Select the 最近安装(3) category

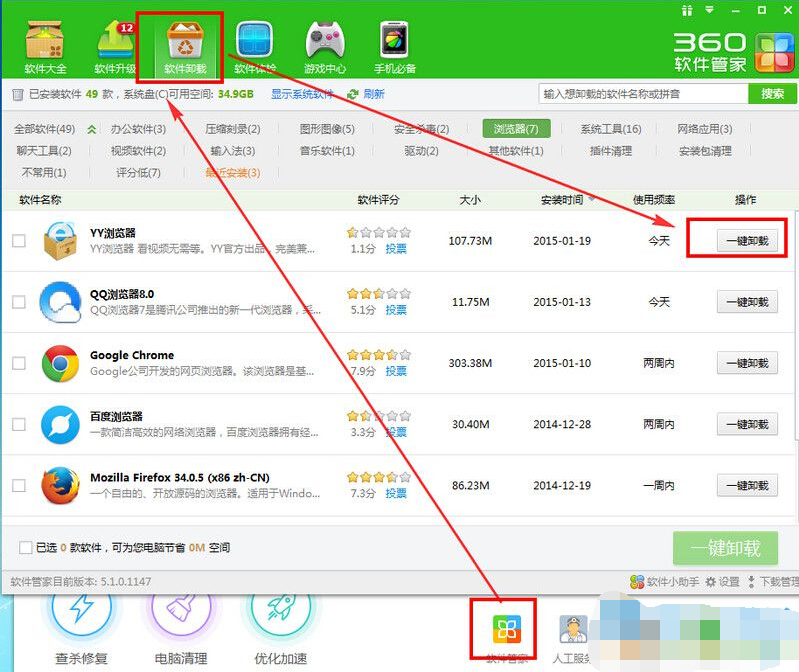coord(233,173)
